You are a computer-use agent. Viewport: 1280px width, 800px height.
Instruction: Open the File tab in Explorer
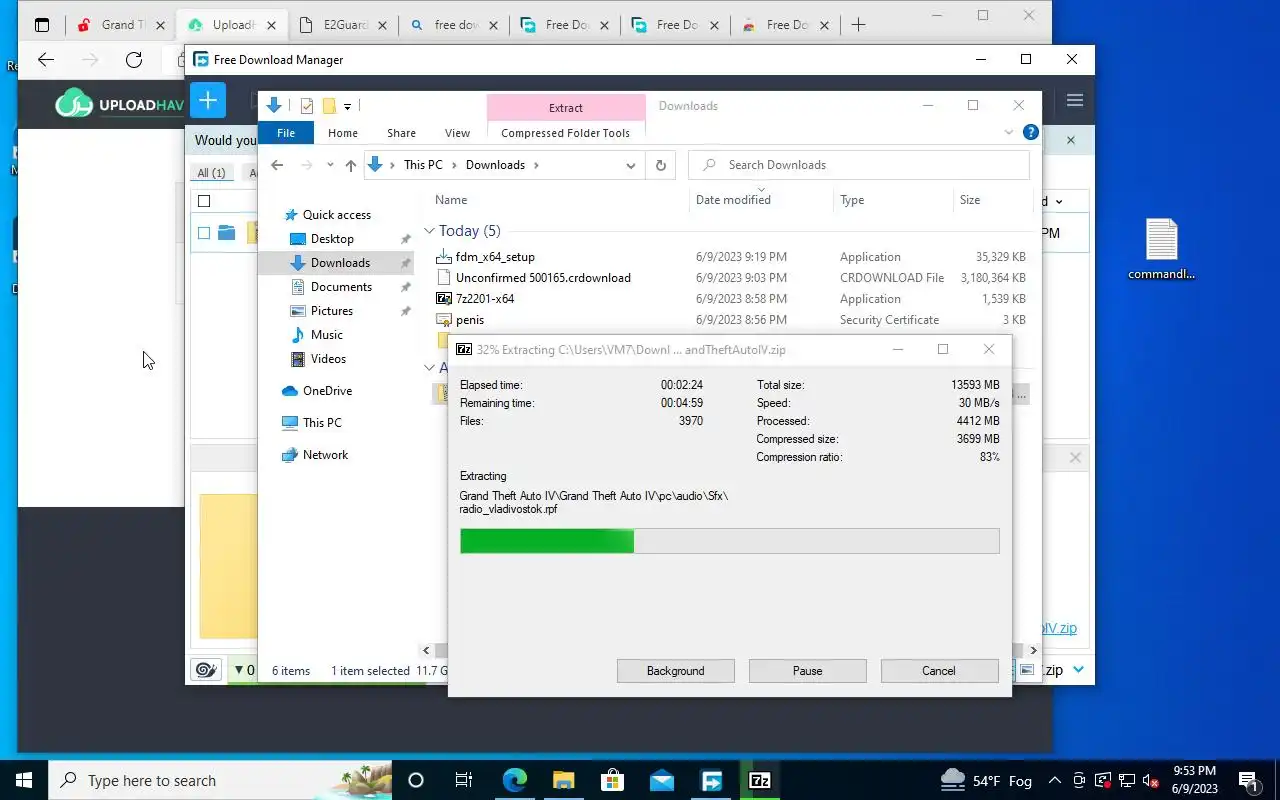click(x=286, y=133)
